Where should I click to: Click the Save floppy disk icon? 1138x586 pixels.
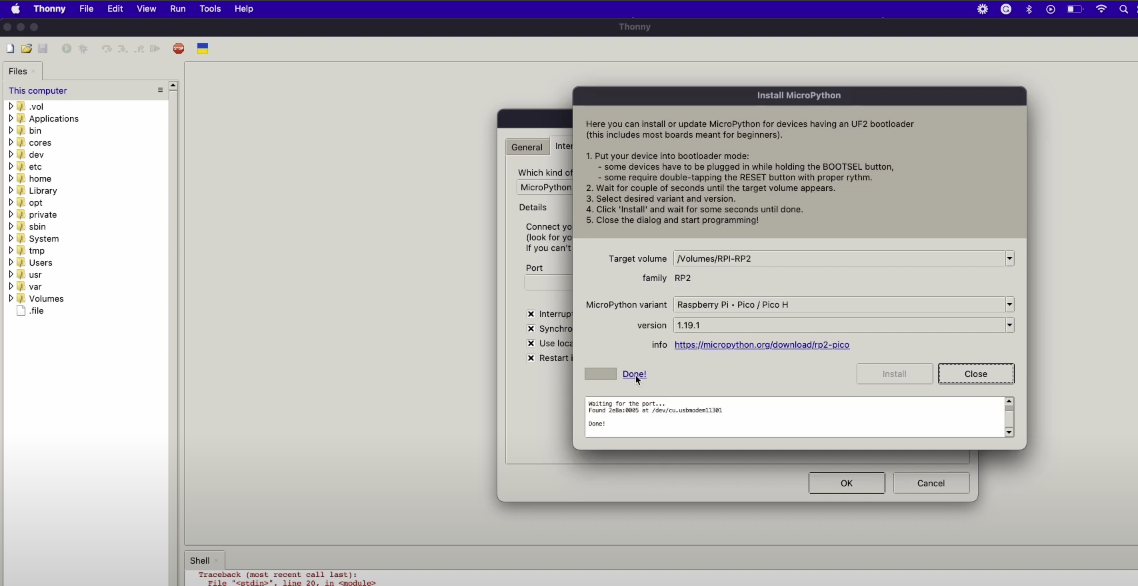click(x=42, y=49)
